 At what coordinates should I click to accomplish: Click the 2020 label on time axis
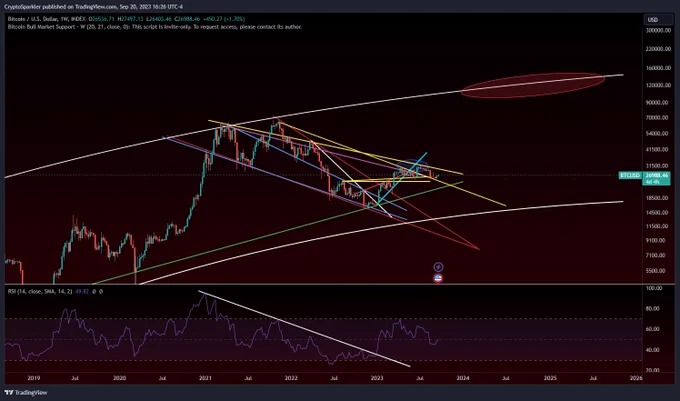click(119, 378)
